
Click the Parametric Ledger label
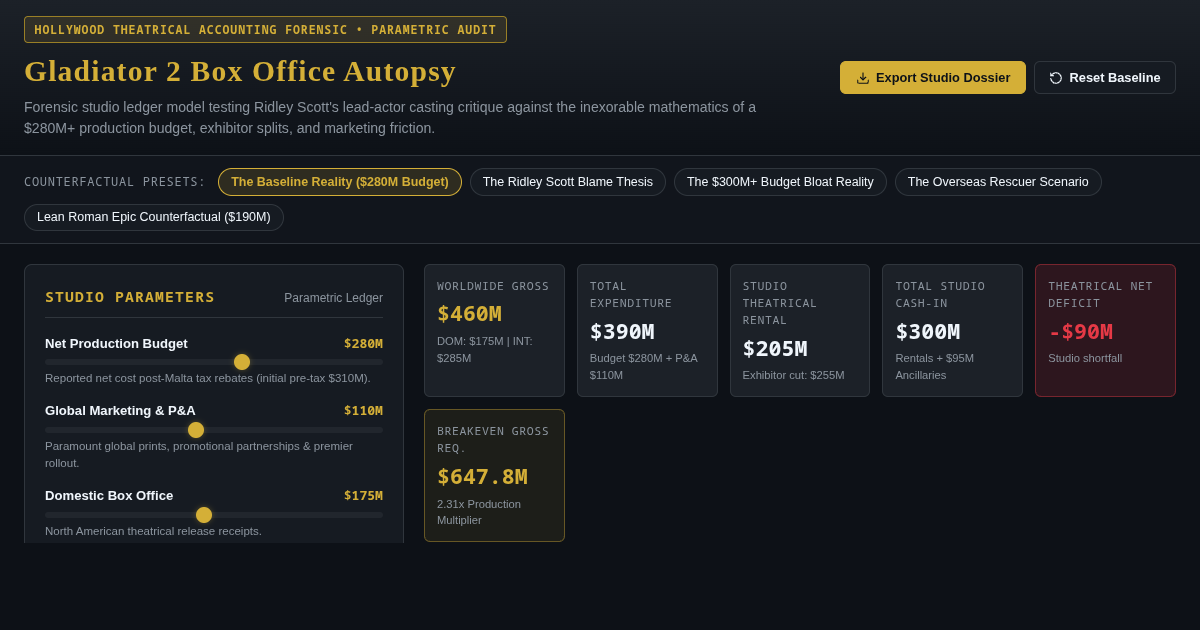pos(333,298)
